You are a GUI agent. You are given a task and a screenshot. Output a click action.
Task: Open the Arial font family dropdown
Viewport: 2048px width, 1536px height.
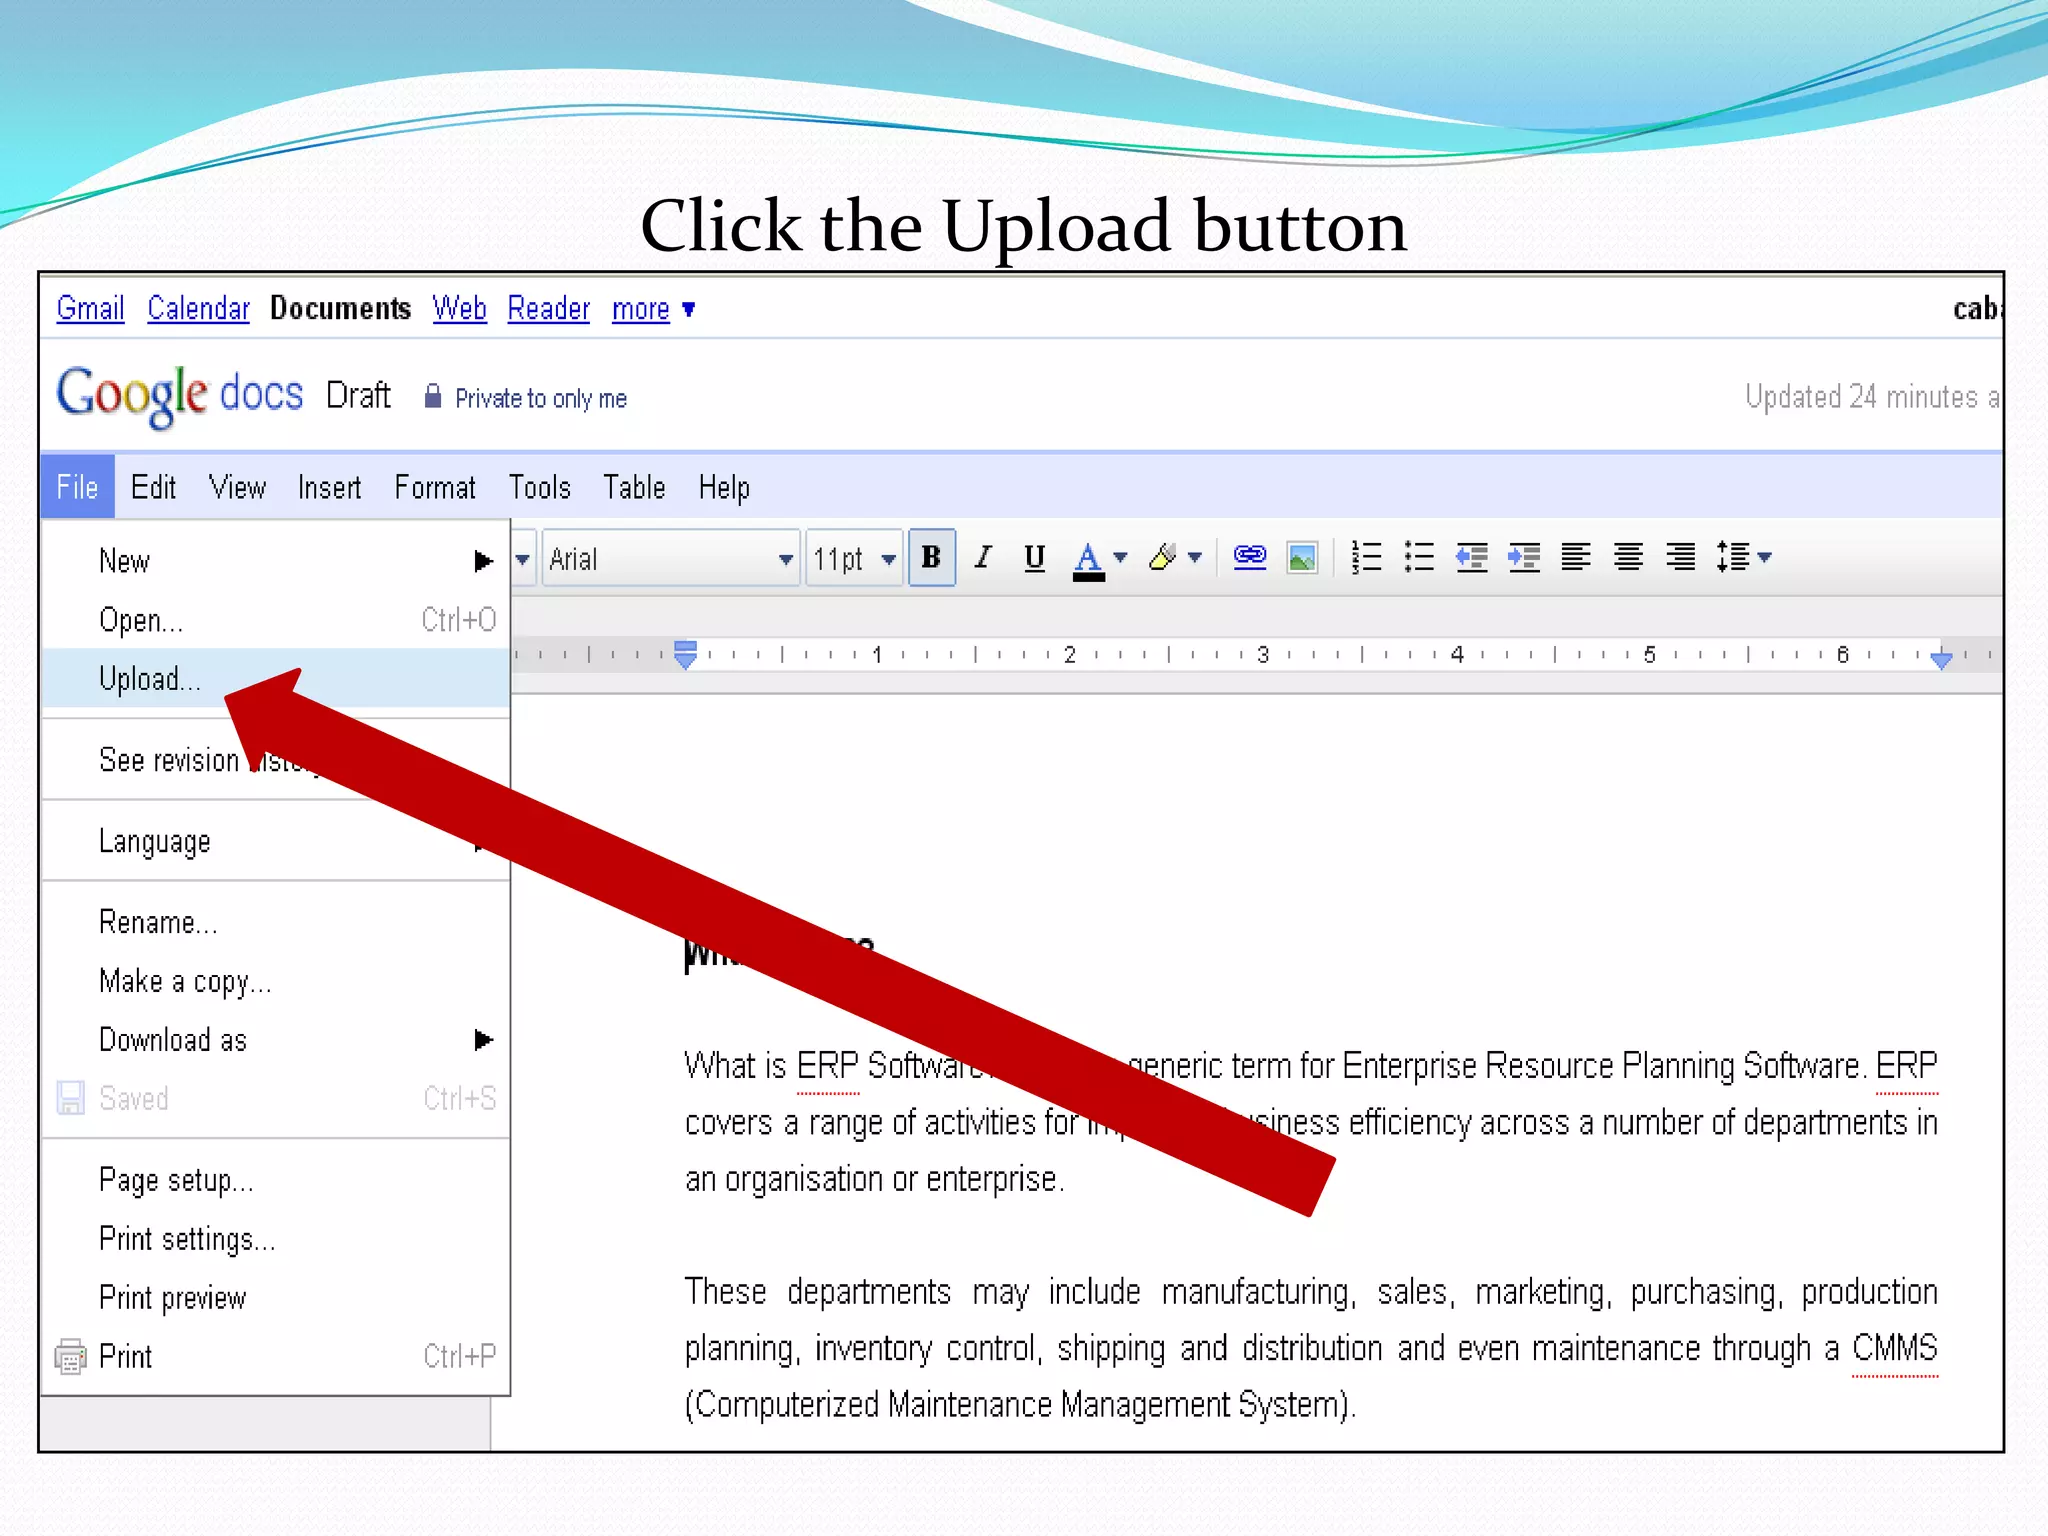[670, 558]
